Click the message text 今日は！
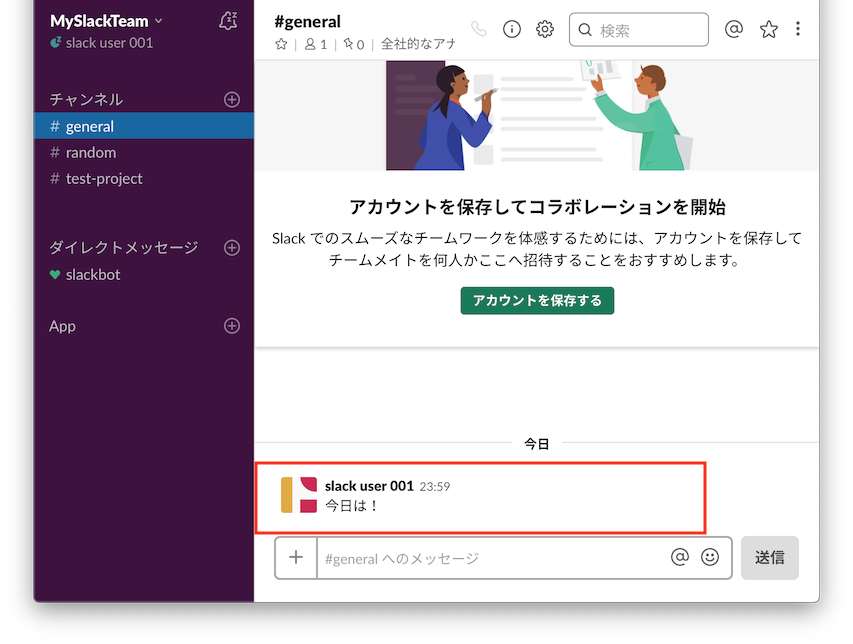853x644 pixels. pos(351,506)
